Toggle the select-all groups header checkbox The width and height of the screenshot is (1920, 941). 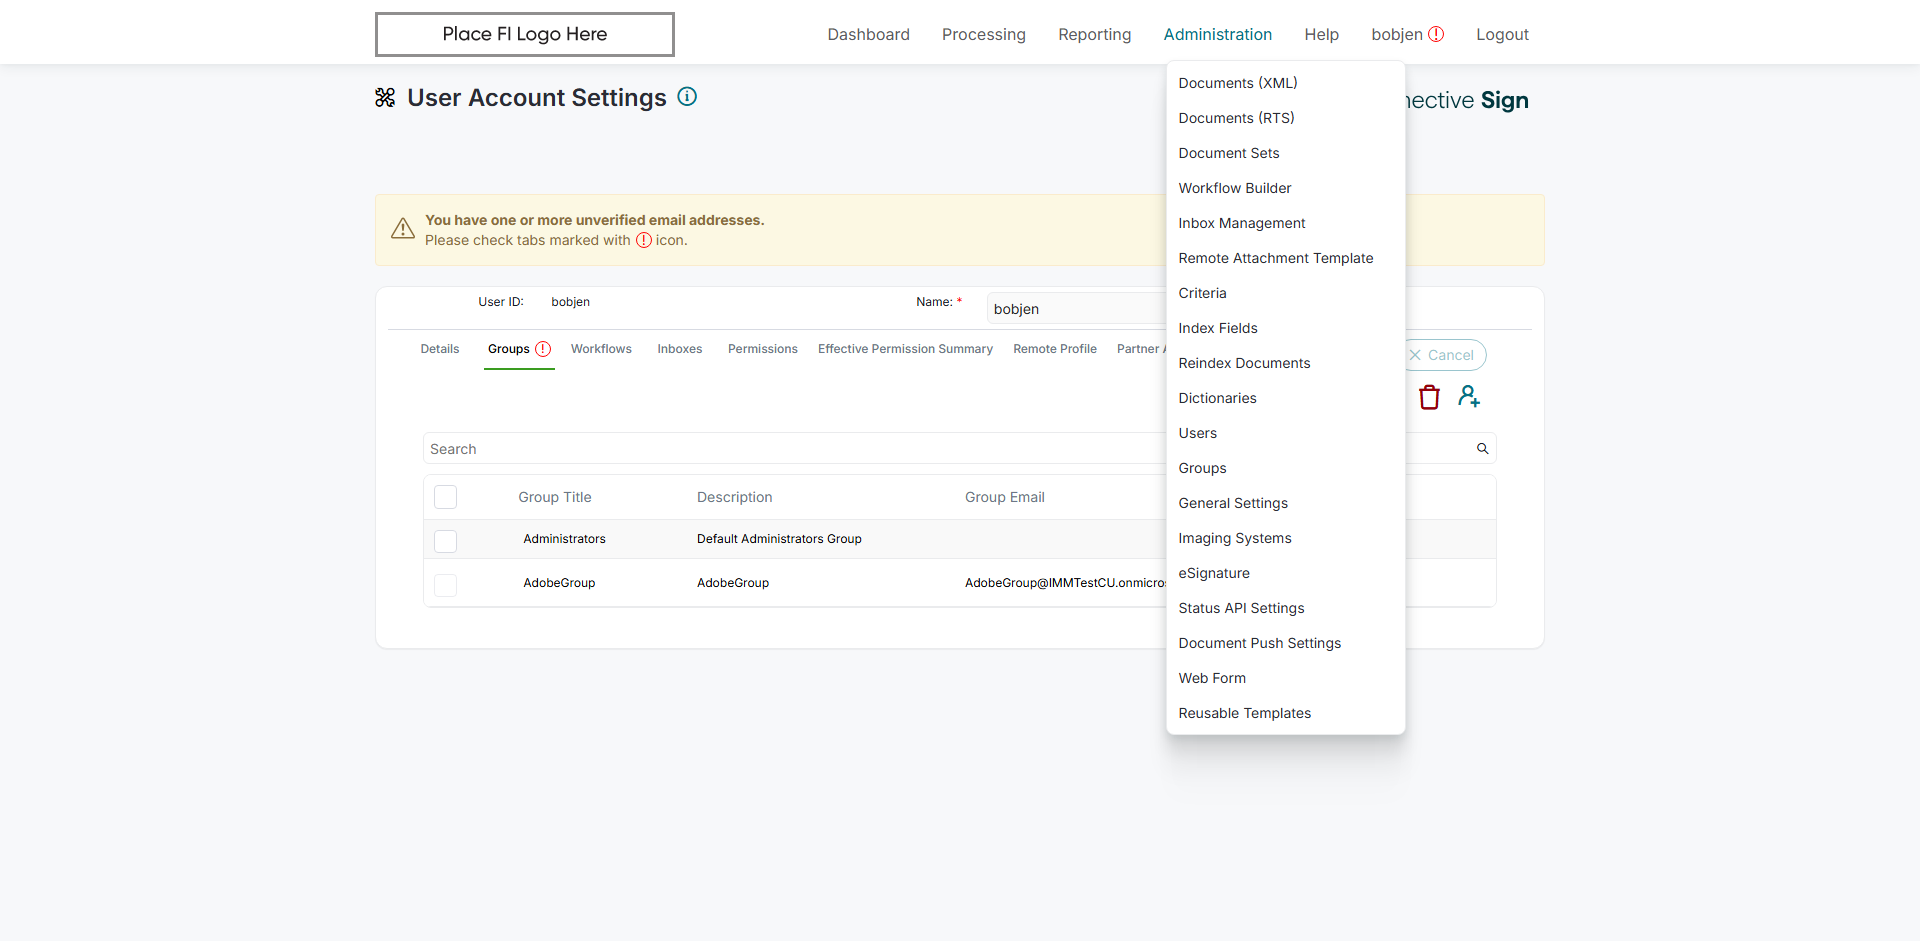click(446, 497)
